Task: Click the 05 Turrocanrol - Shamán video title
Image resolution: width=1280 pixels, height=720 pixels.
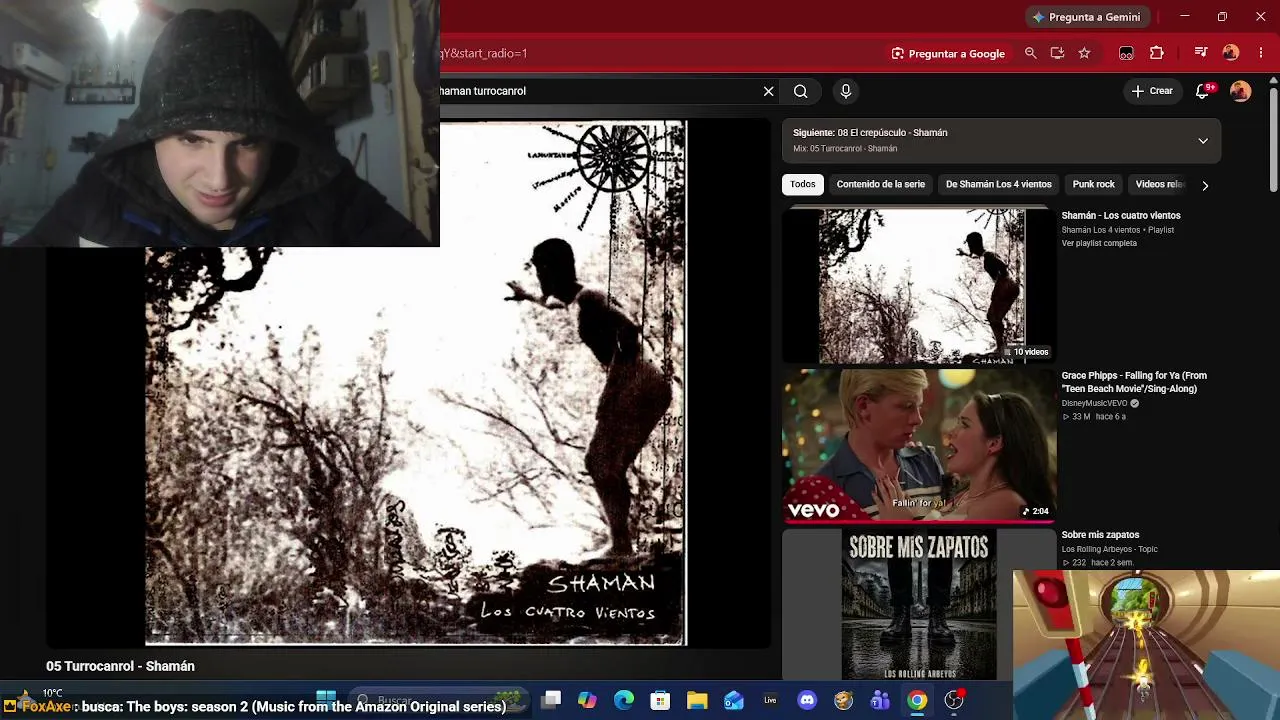Action: 120,666
